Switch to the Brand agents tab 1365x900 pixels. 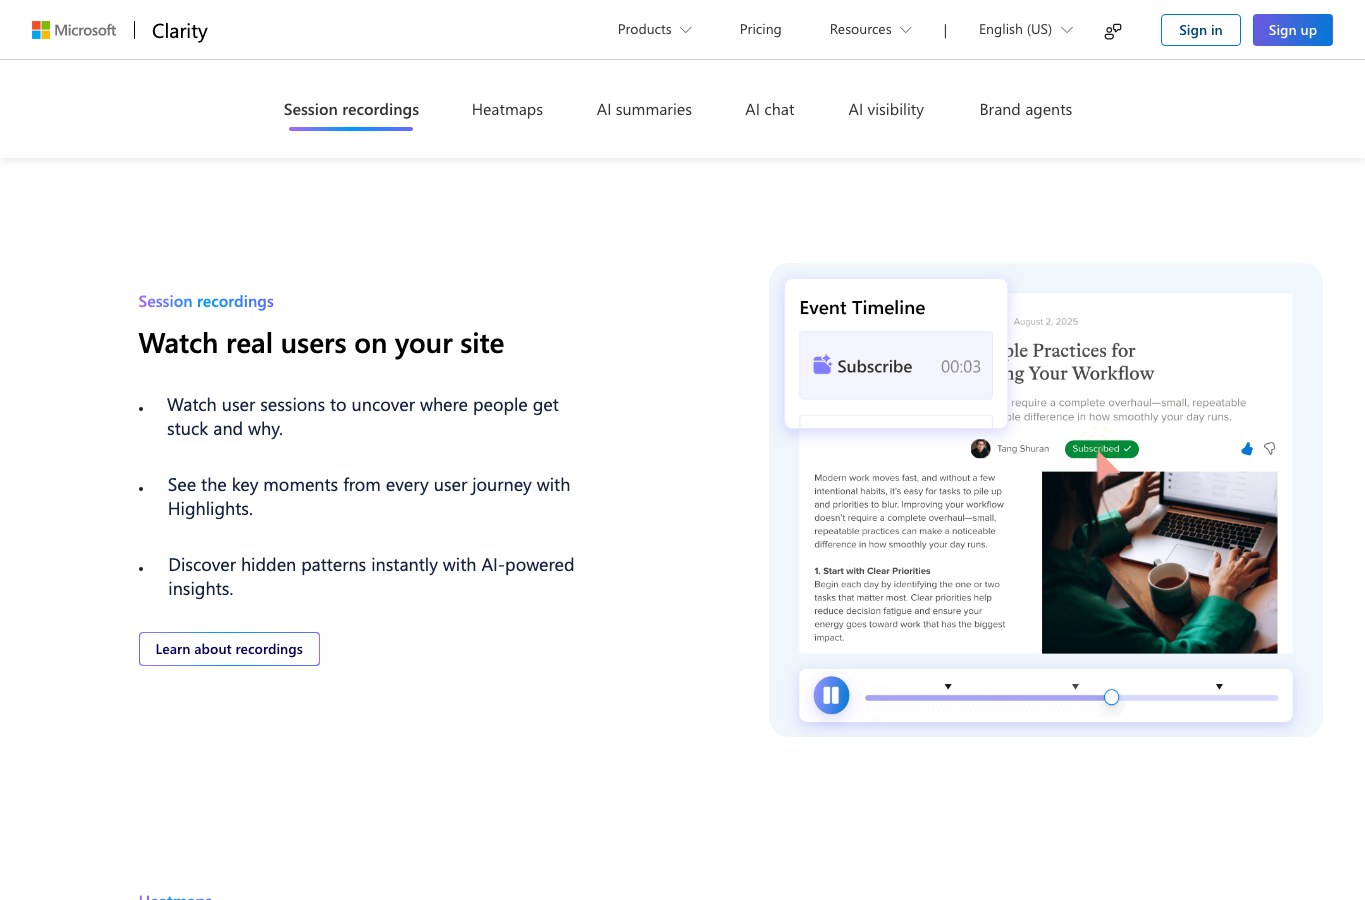[x=1025, y=110]
